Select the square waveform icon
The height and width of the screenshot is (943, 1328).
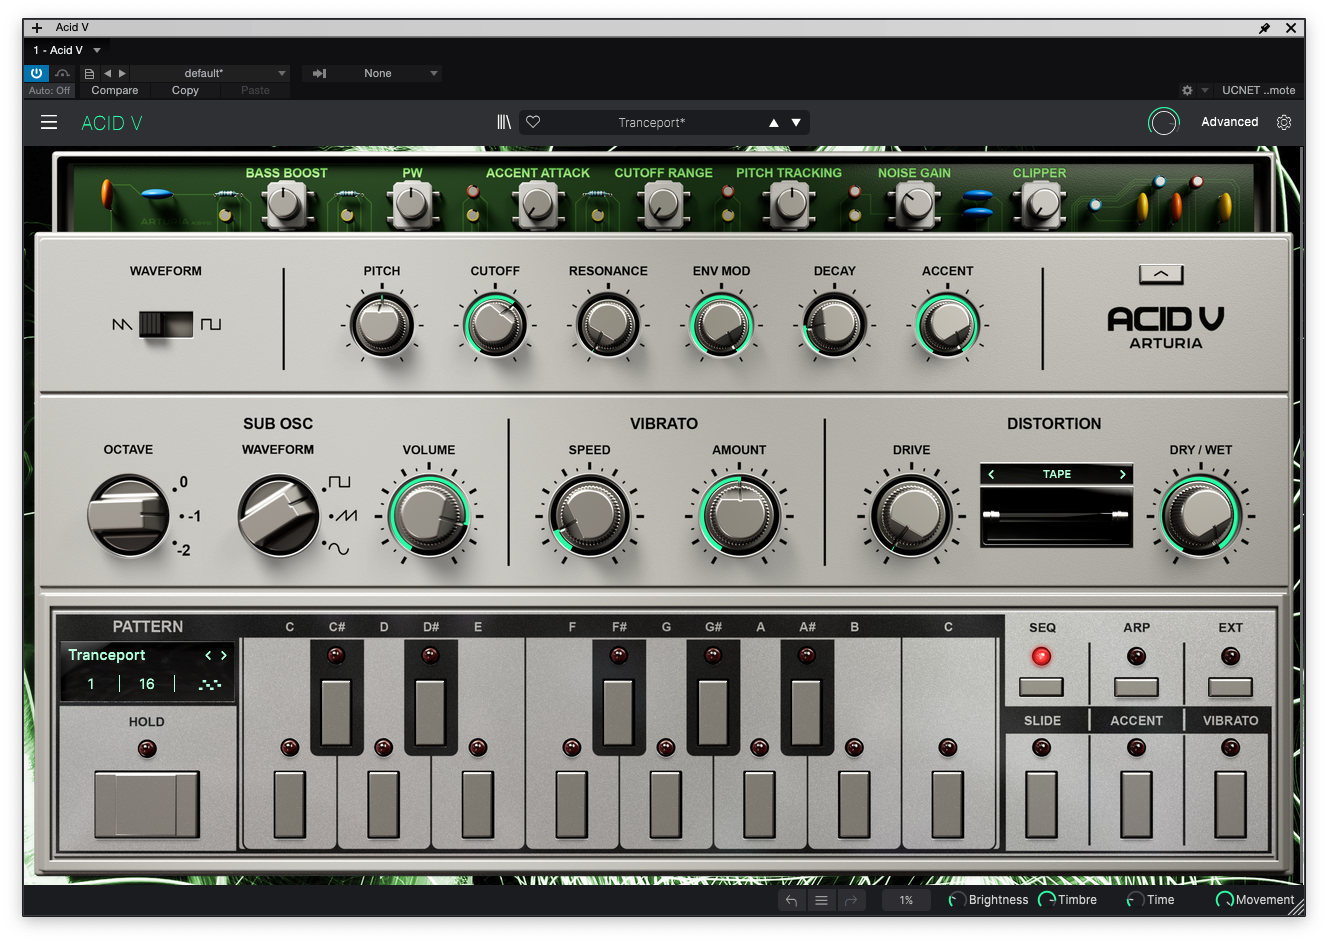point(210,324)
